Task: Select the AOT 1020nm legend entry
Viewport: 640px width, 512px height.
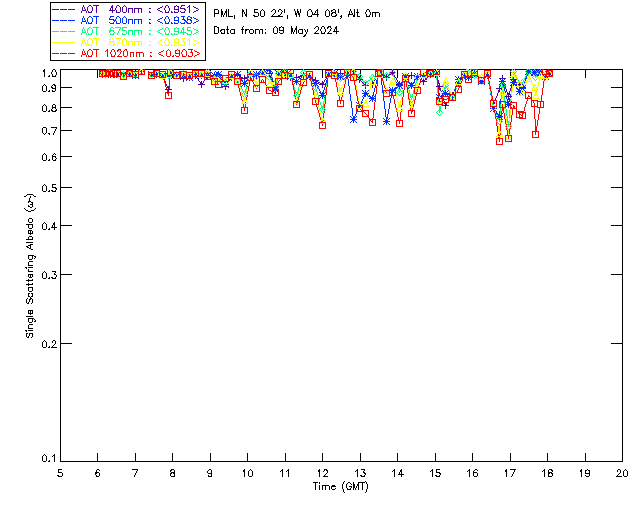Action: pyautogui.click(x=126, y=53)
